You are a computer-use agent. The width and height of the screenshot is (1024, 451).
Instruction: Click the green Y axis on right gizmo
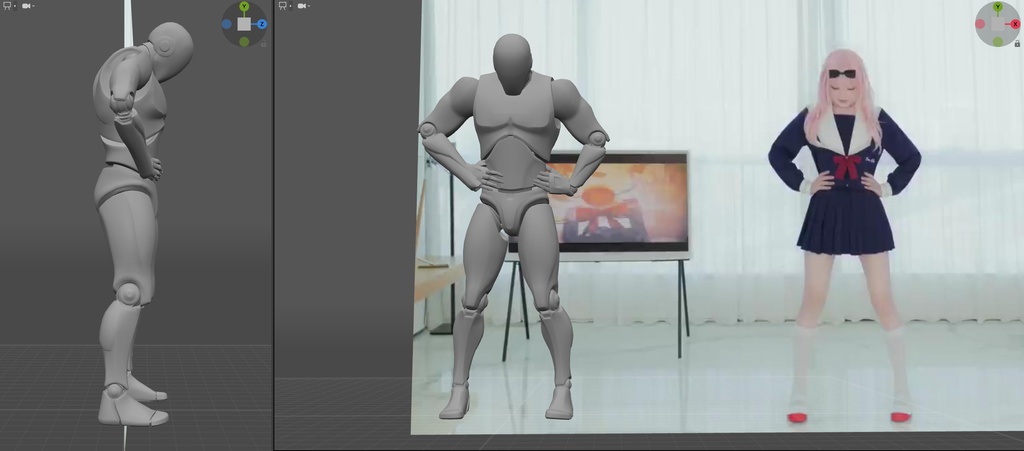point(998,7)
